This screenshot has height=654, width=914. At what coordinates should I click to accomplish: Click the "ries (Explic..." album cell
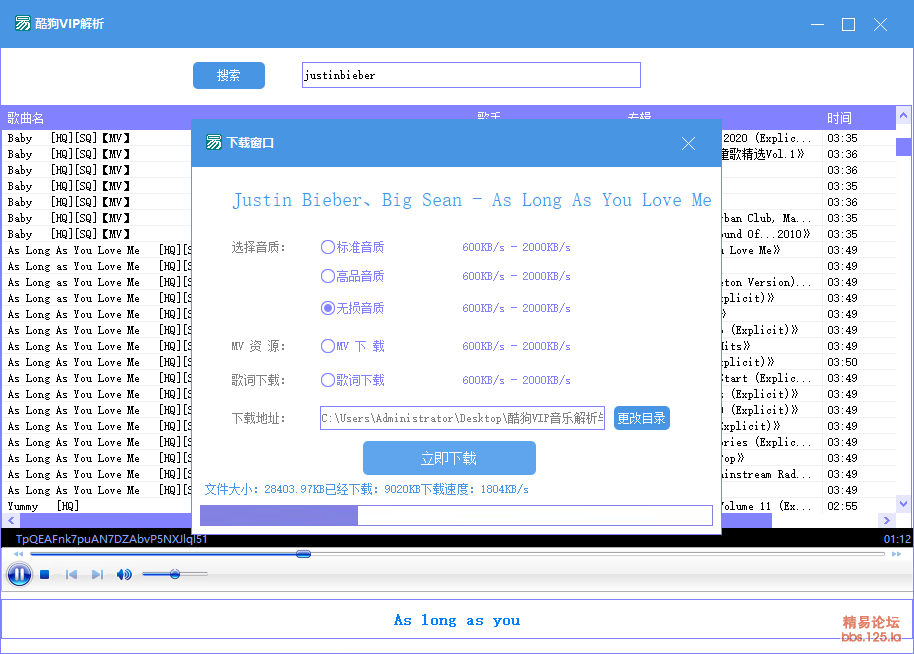(767, 442)
